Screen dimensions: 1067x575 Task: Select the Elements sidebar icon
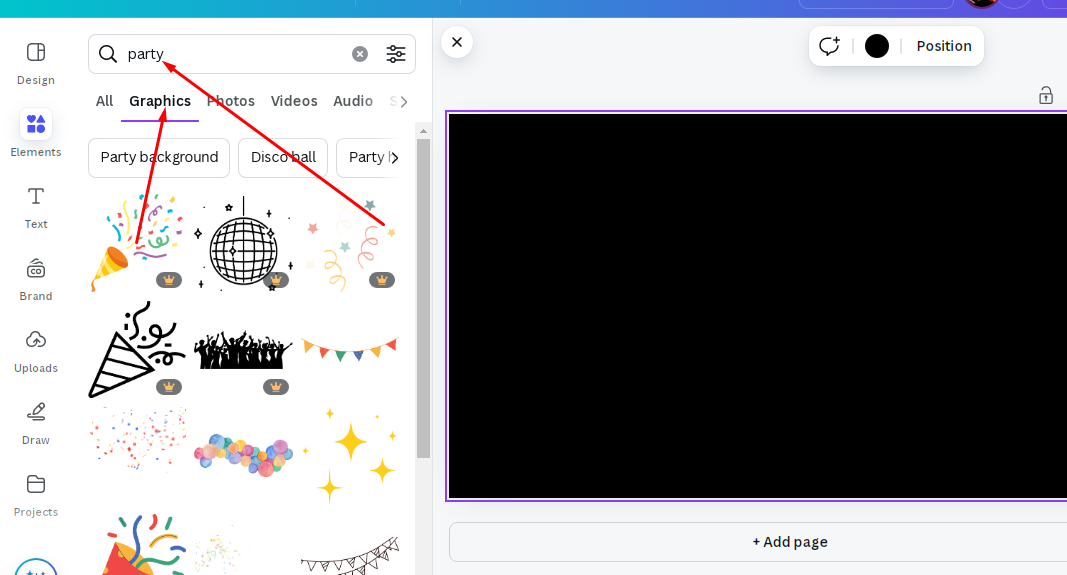pyautogui.click(x=36, y=125)
